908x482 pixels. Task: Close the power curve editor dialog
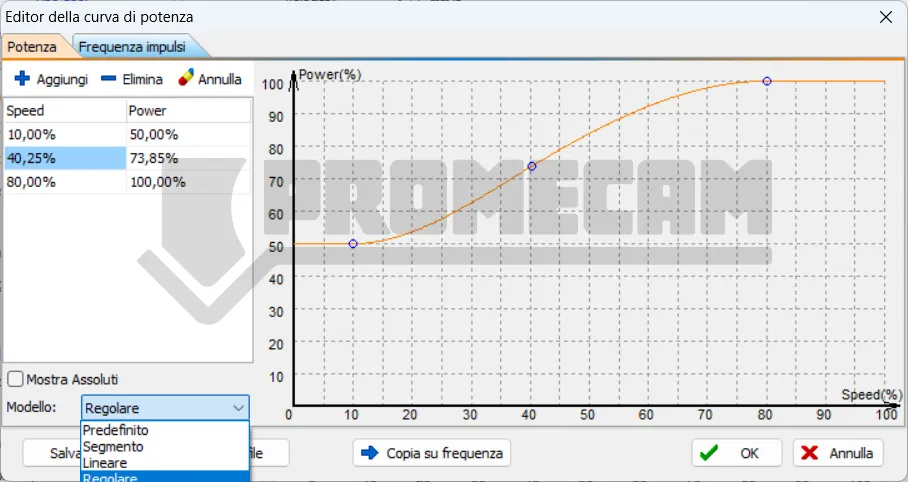coord(885,17)
